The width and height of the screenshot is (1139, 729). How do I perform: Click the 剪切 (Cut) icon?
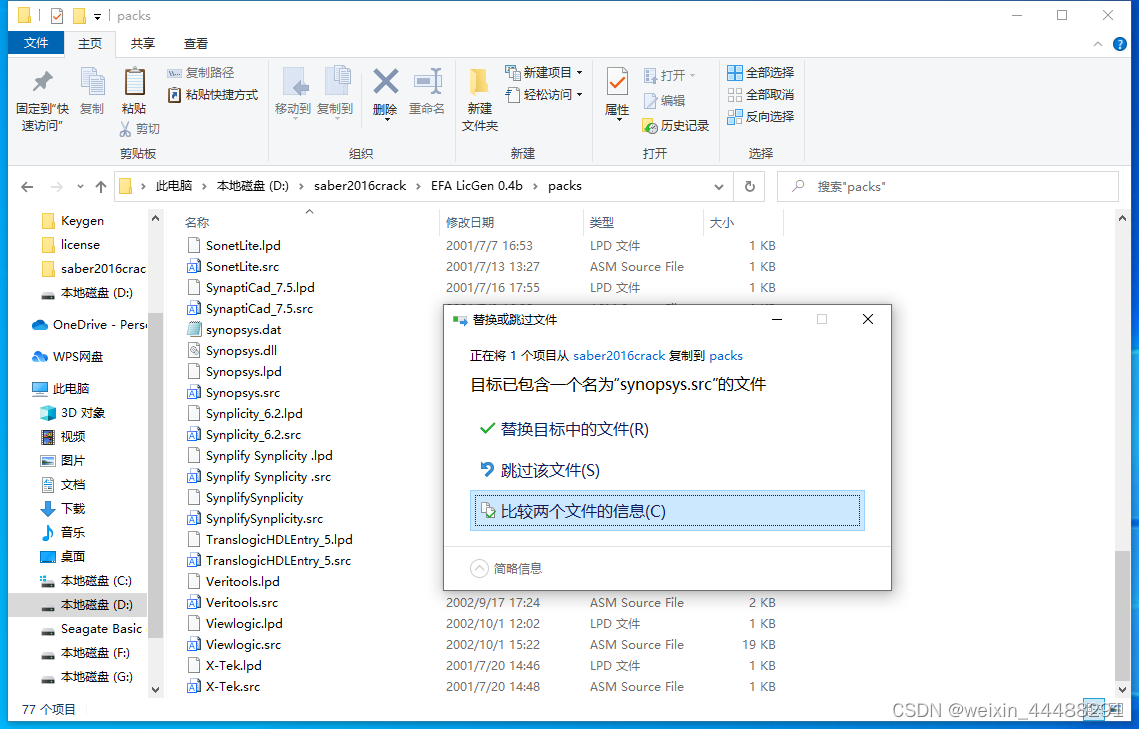141,128
